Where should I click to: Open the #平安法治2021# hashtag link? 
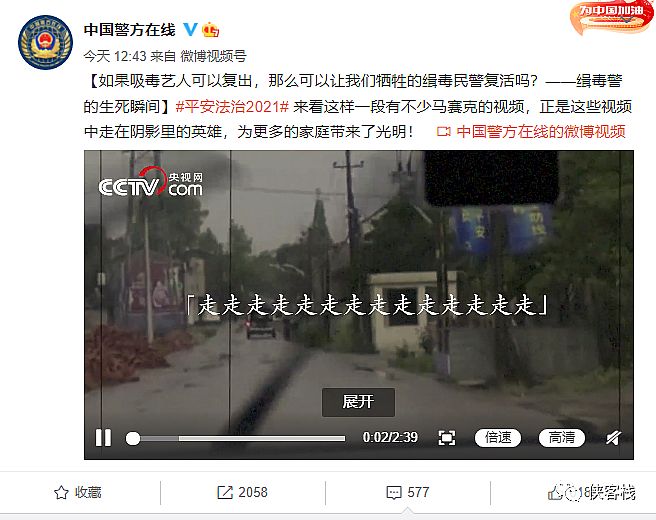pyautogui.click(x=232, y=107)
